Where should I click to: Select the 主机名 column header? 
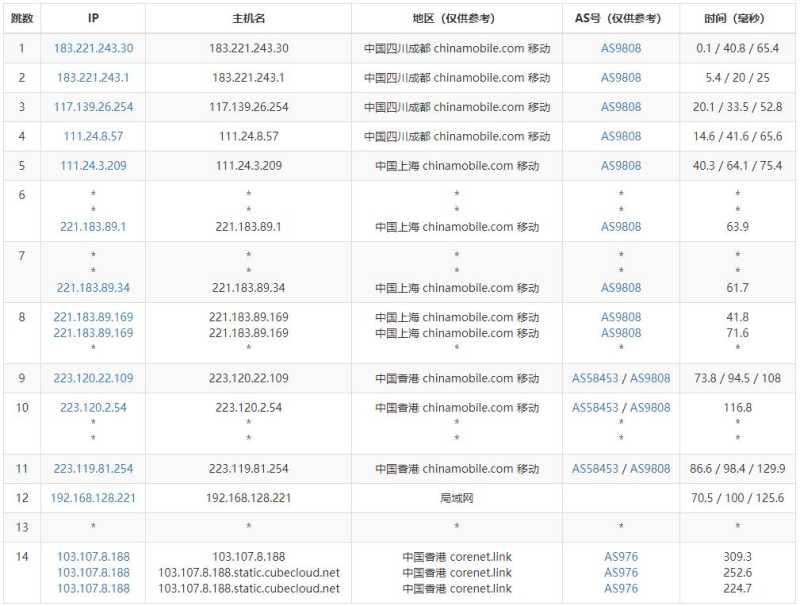coord(248,18)
